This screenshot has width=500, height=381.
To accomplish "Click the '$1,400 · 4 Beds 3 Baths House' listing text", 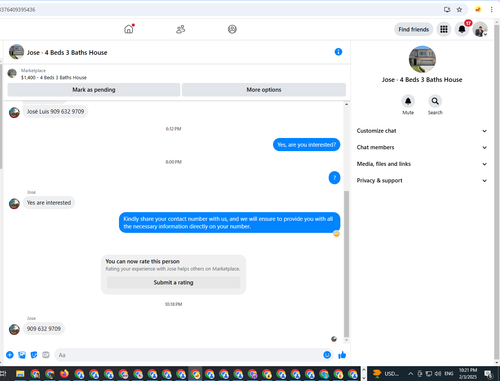I will 54,78.
